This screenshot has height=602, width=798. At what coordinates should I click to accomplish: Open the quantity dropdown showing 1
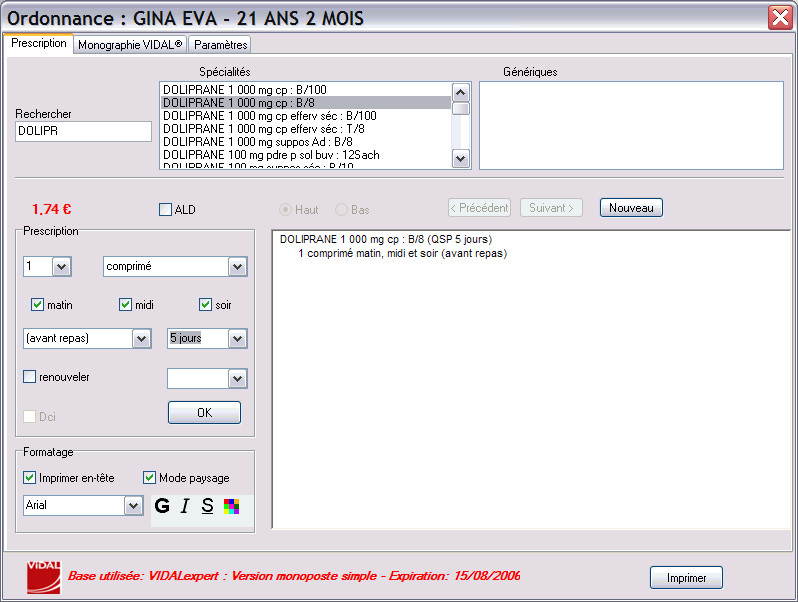tap(62, 266)
